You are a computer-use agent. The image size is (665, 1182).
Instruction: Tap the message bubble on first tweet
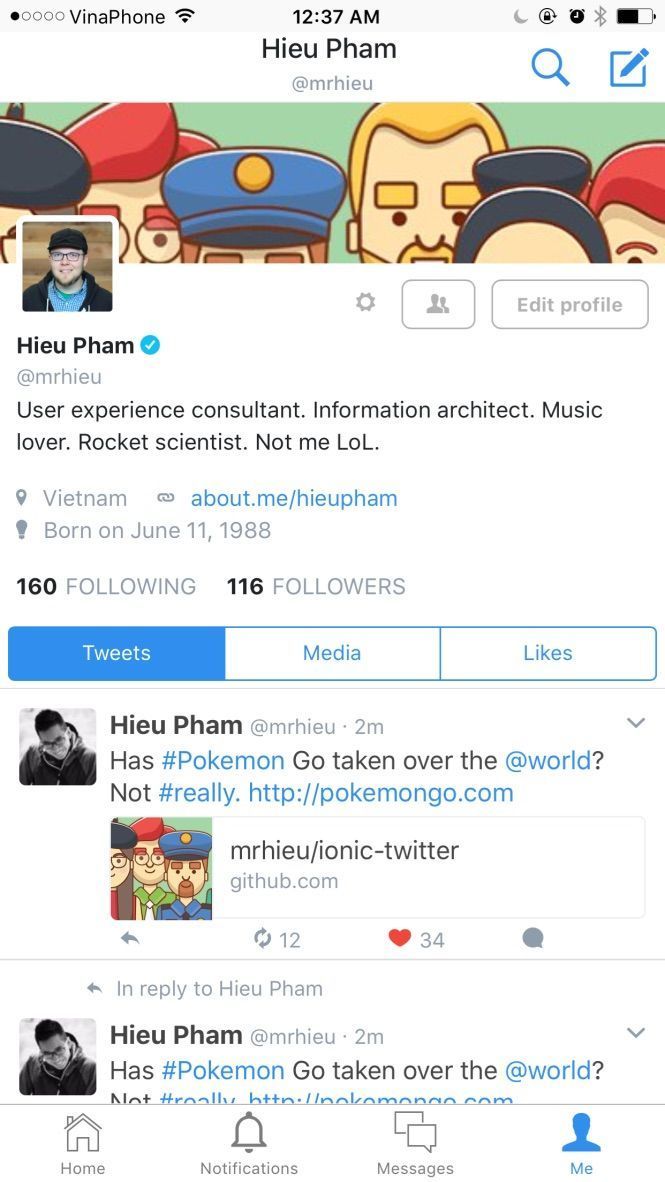coord(533,938)
